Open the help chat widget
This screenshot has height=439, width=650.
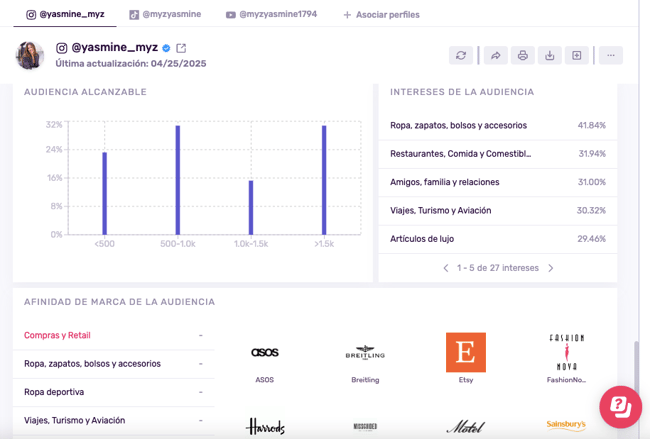(620, 406)
